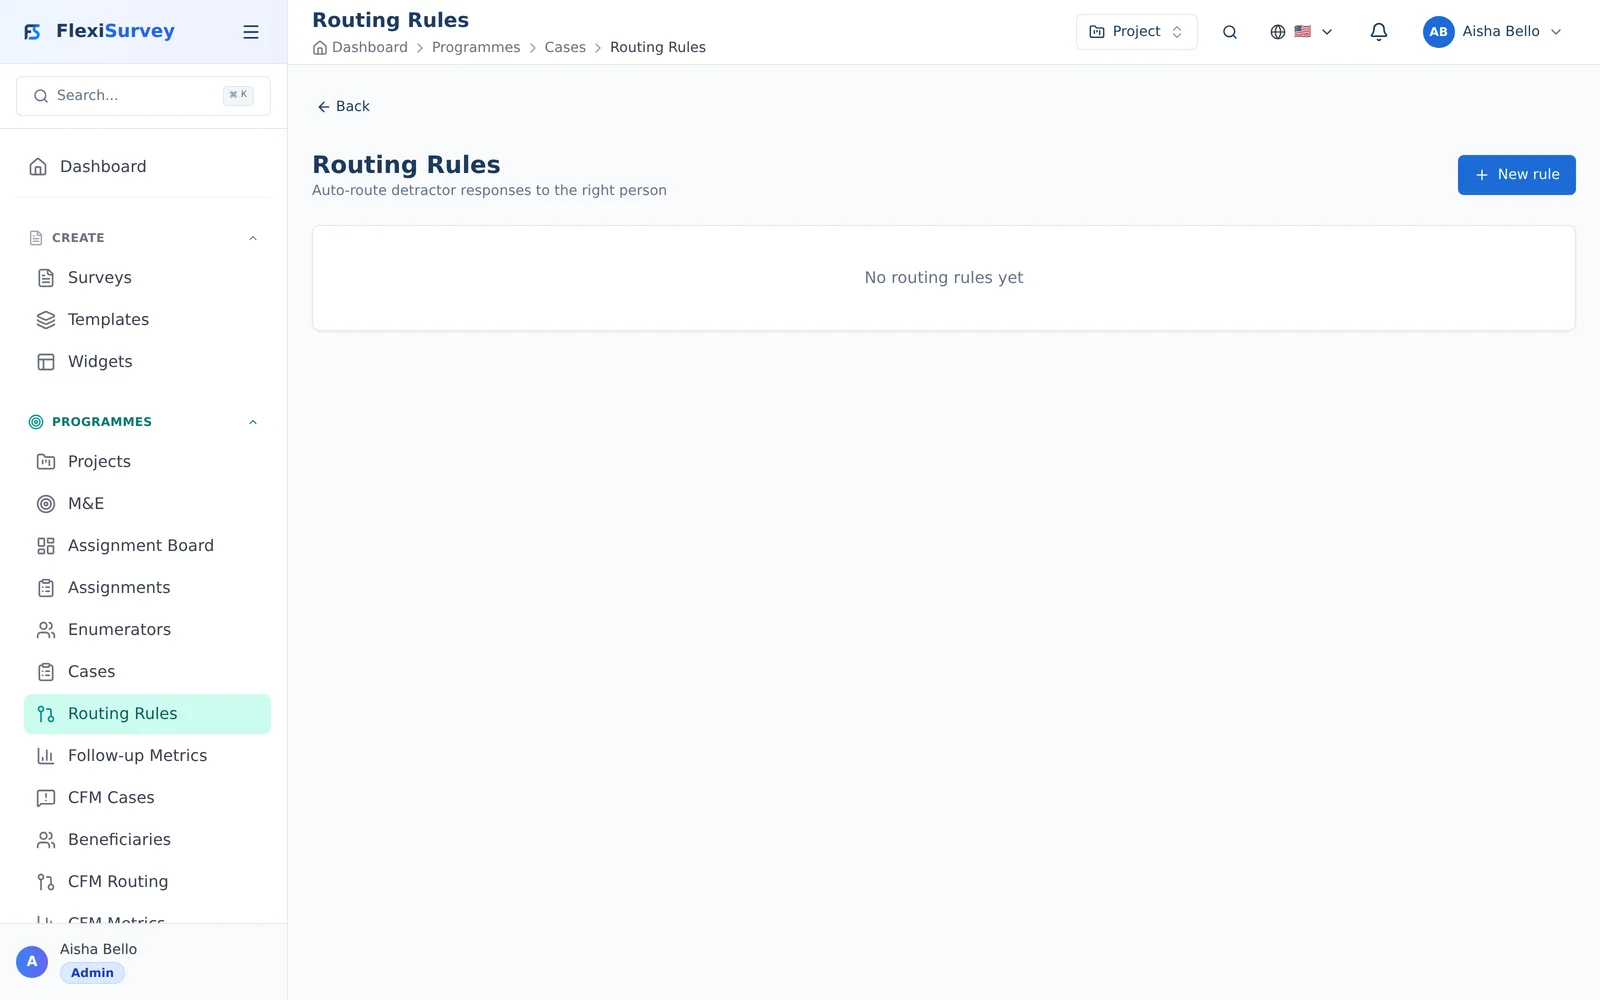Open CFM Routing in sidebar
Screen dimensions: 1600x1000
coord(147,882)
